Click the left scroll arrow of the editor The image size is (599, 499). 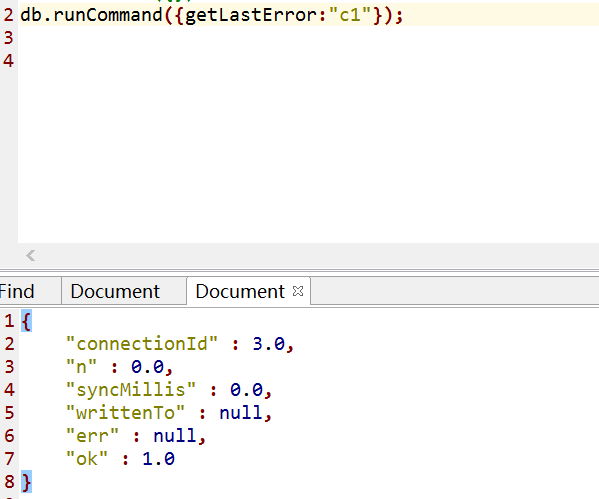coord(31,255)
